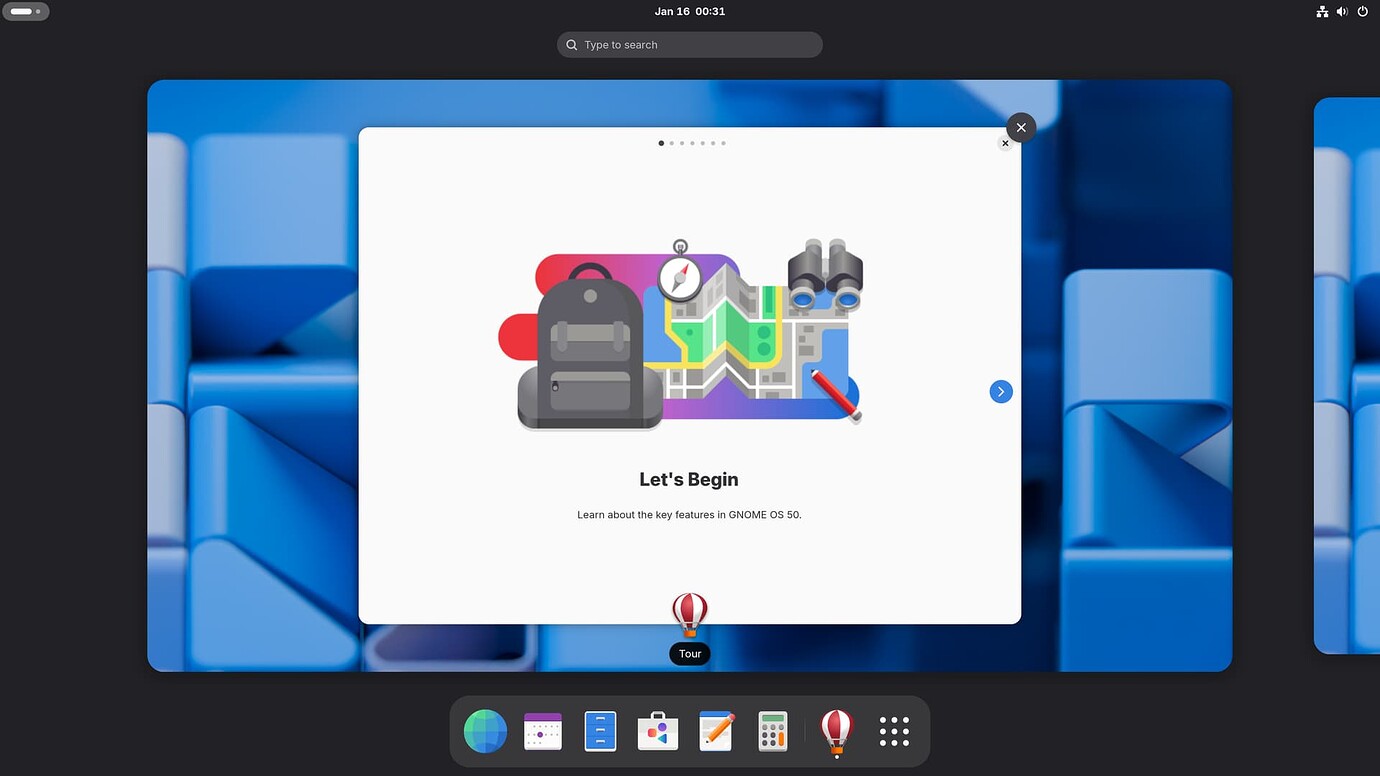Close the Tour window using dark round X
The height and width of the screenshot is (776, 1380).
pos(1020,128)
